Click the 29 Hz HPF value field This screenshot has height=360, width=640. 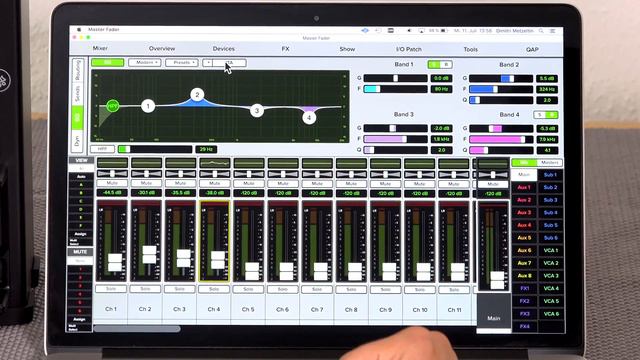click(206, 149)
